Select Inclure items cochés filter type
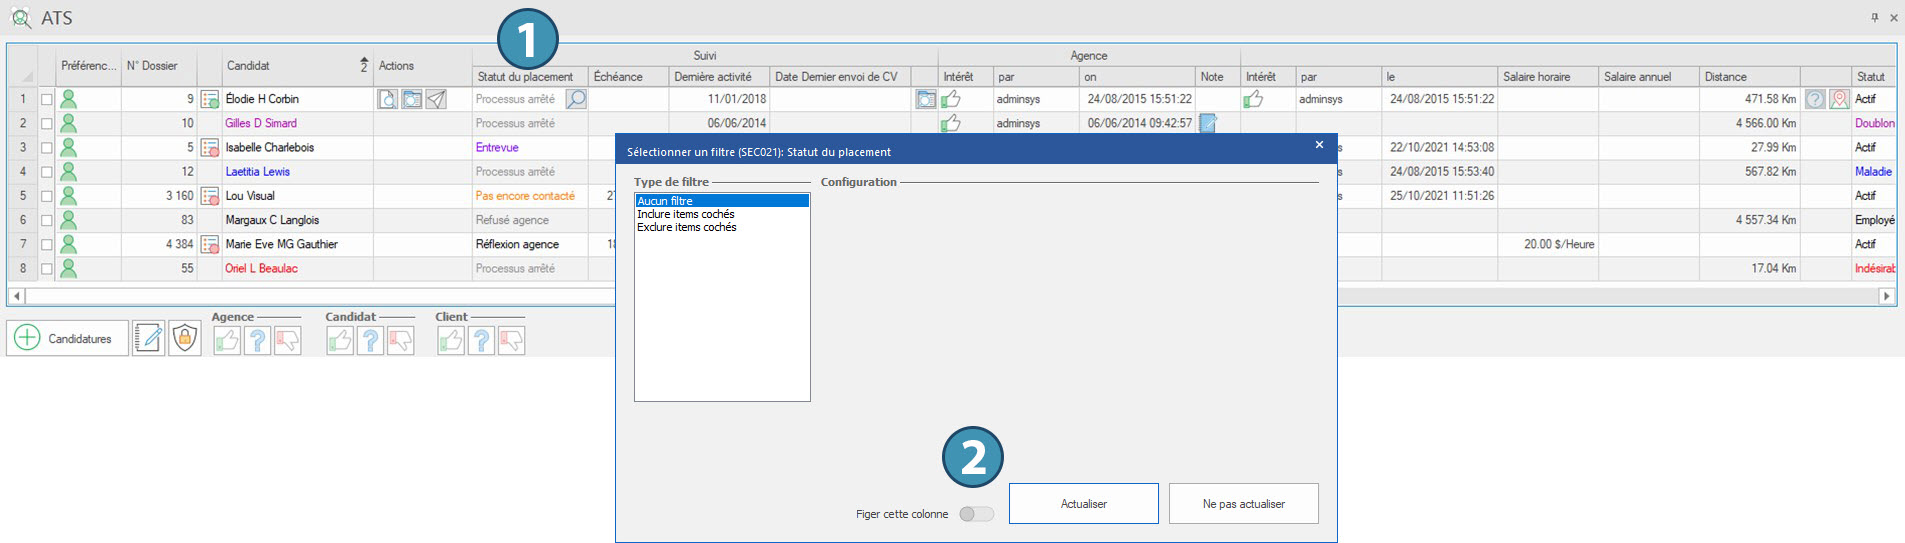1905x543 pixels. pyautogui.click(x=686, y=214)
